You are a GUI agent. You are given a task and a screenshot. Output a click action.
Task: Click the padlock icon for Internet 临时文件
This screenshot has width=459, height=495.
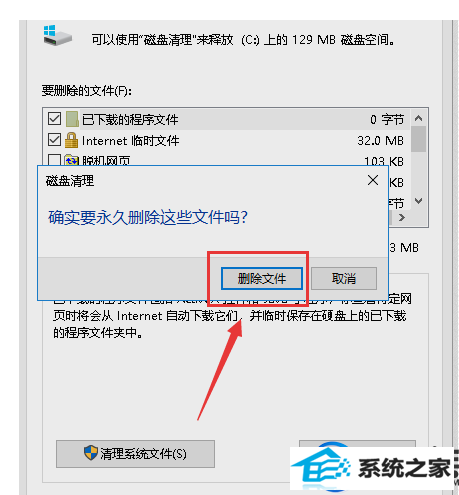tap(71, 140)
